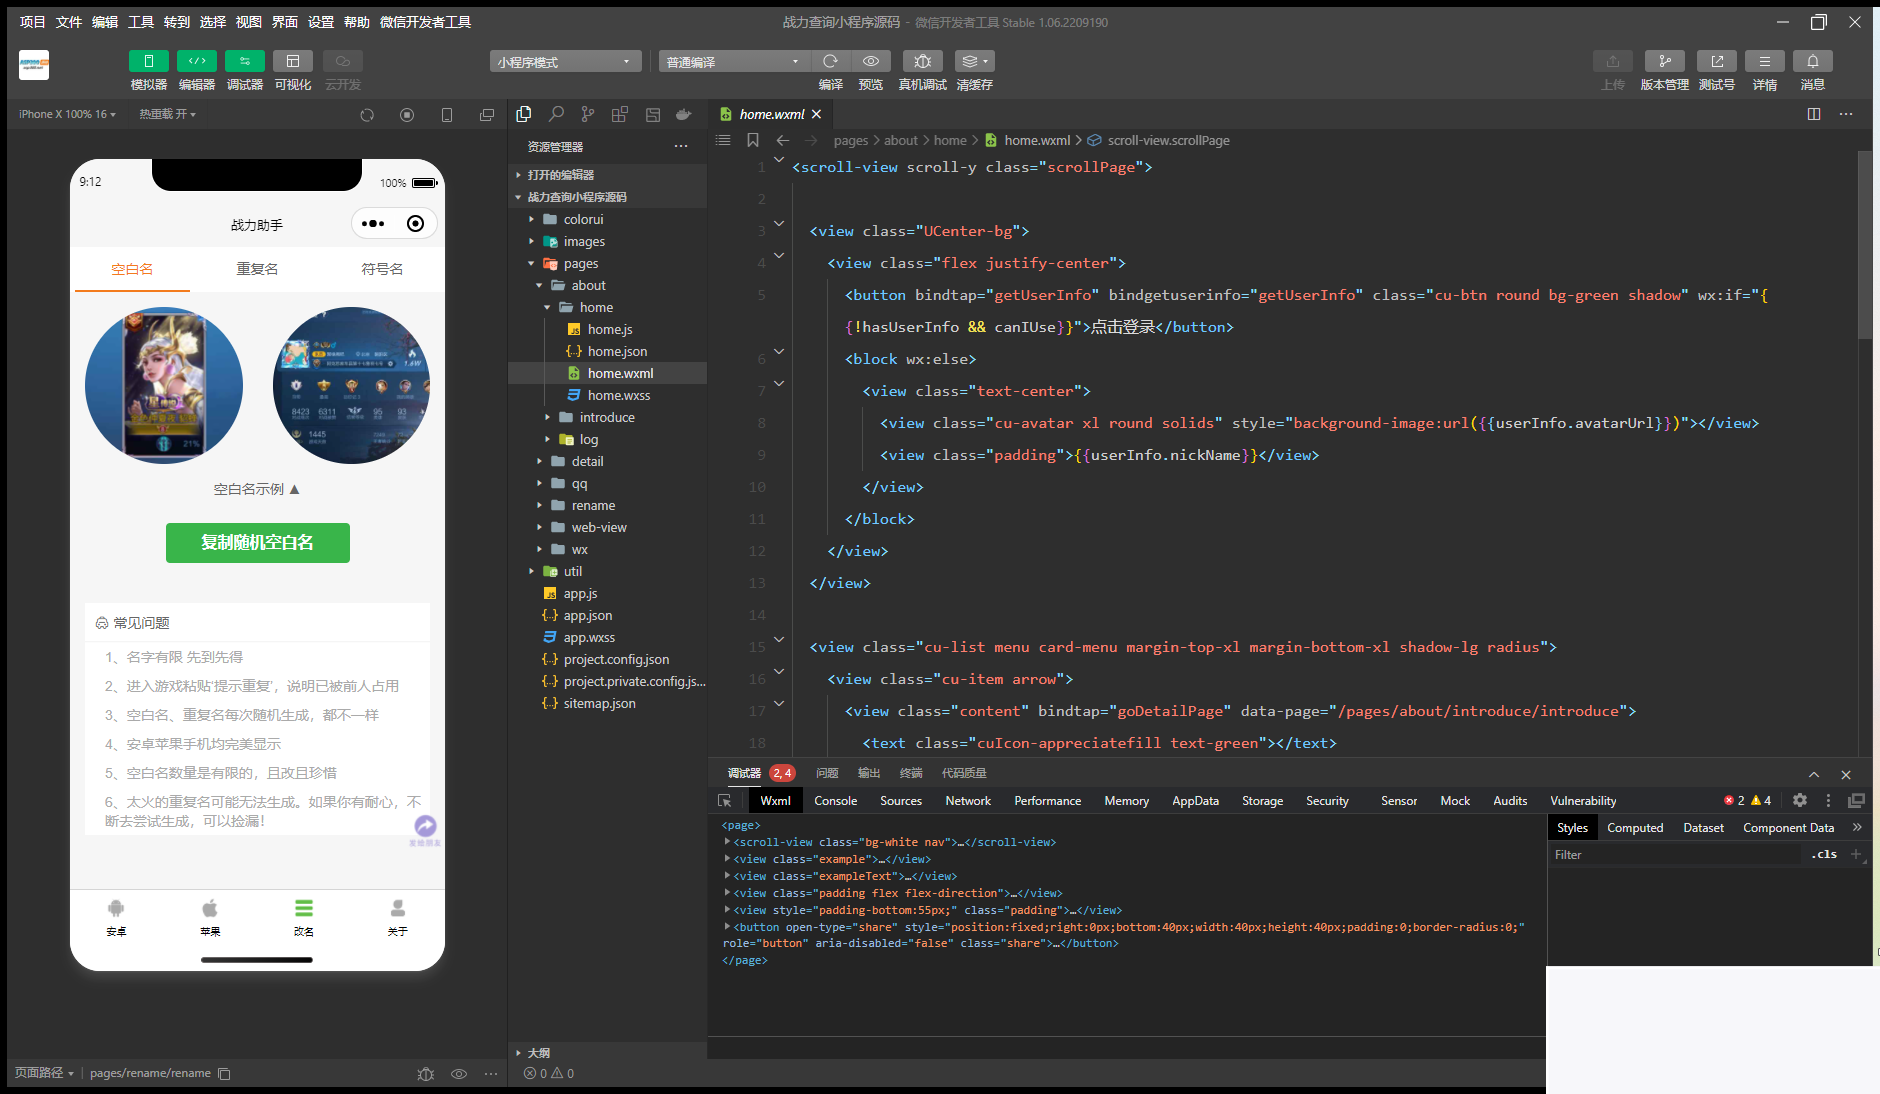Click the element inspector picker icon
This screenshot has width=1880, height=1094.
point(725,801)
